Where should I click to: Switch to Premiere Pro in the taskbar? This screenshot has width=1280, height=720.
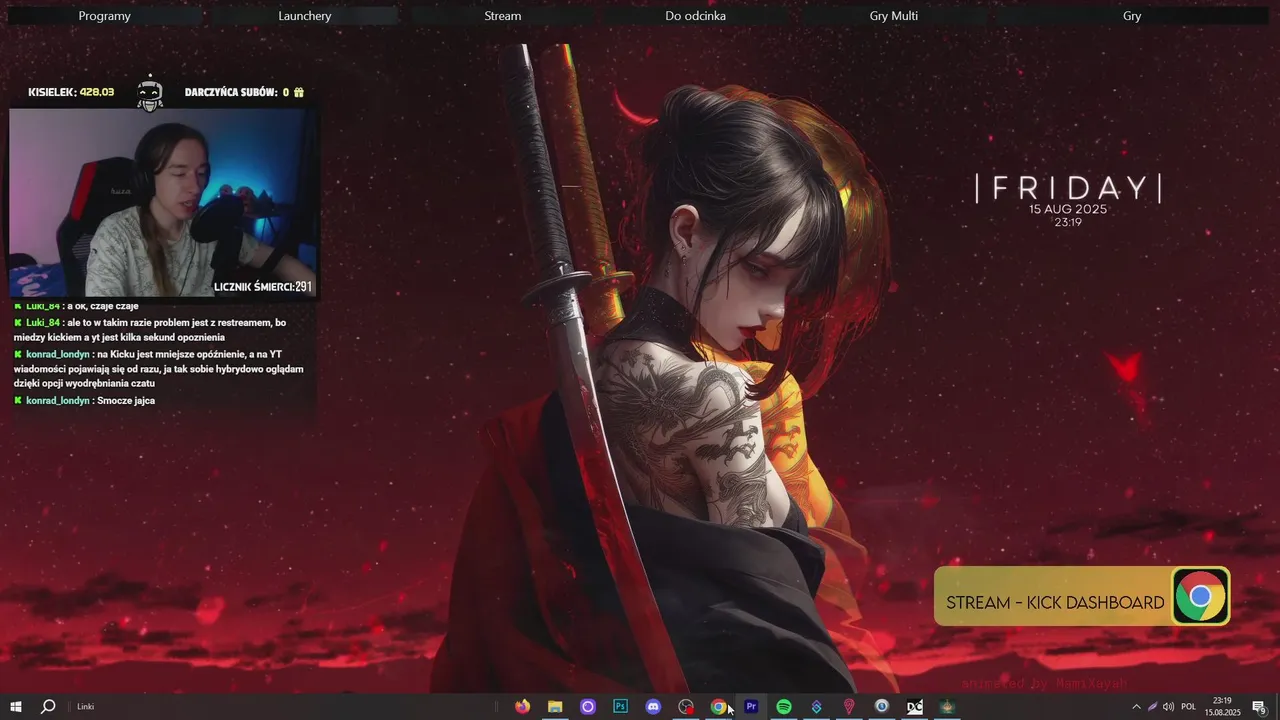coord(751,707)
